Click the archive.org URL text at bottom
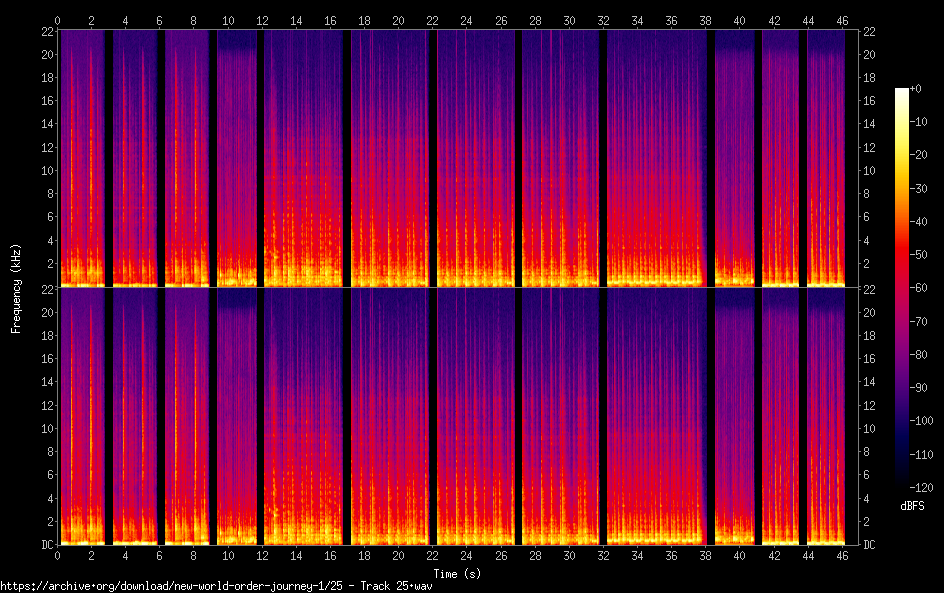The width and height of the screenshot is (944, 593). tap(216, 586)
